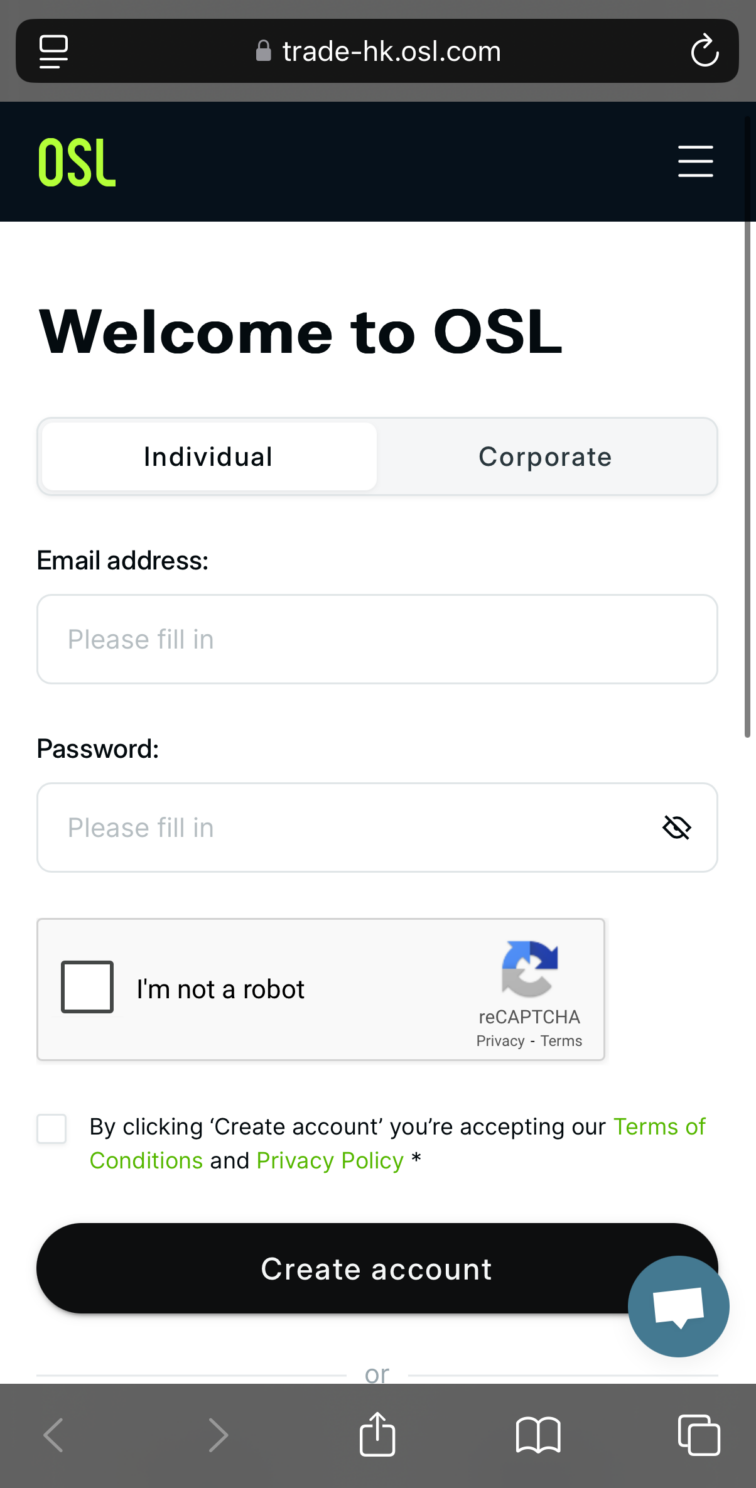Tap the Safari forward arrow

point(217,1436)
